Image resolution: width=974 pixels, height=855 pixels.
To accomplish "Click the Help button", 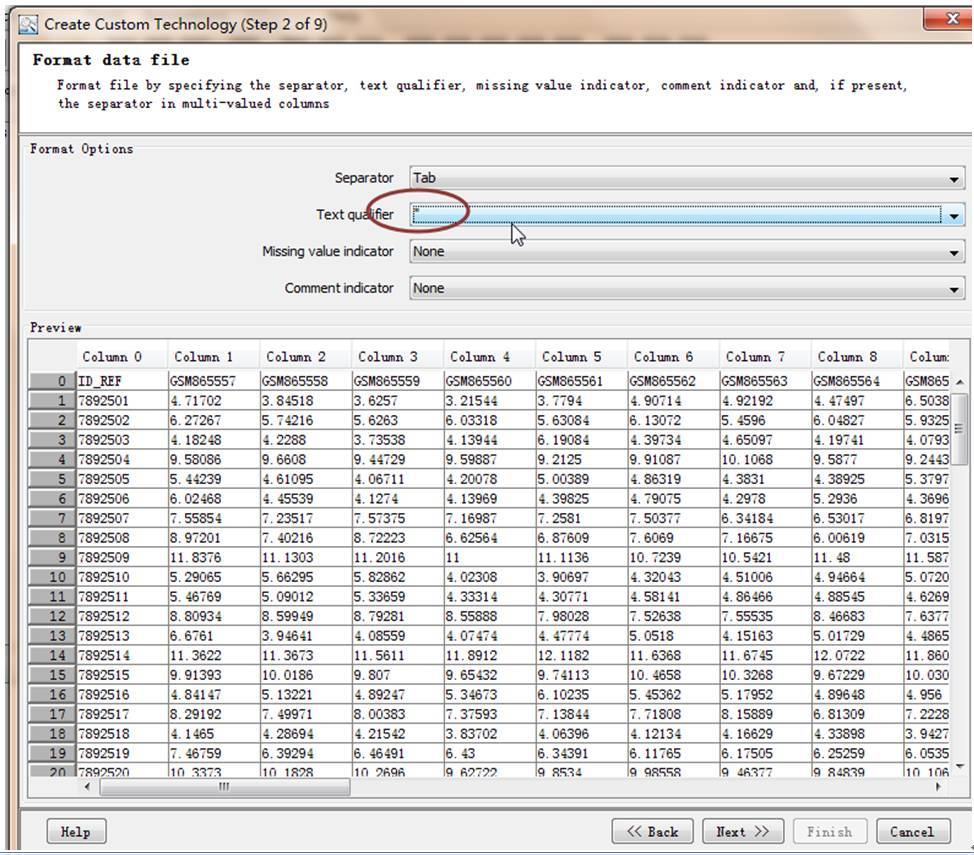I will point(76,831).
